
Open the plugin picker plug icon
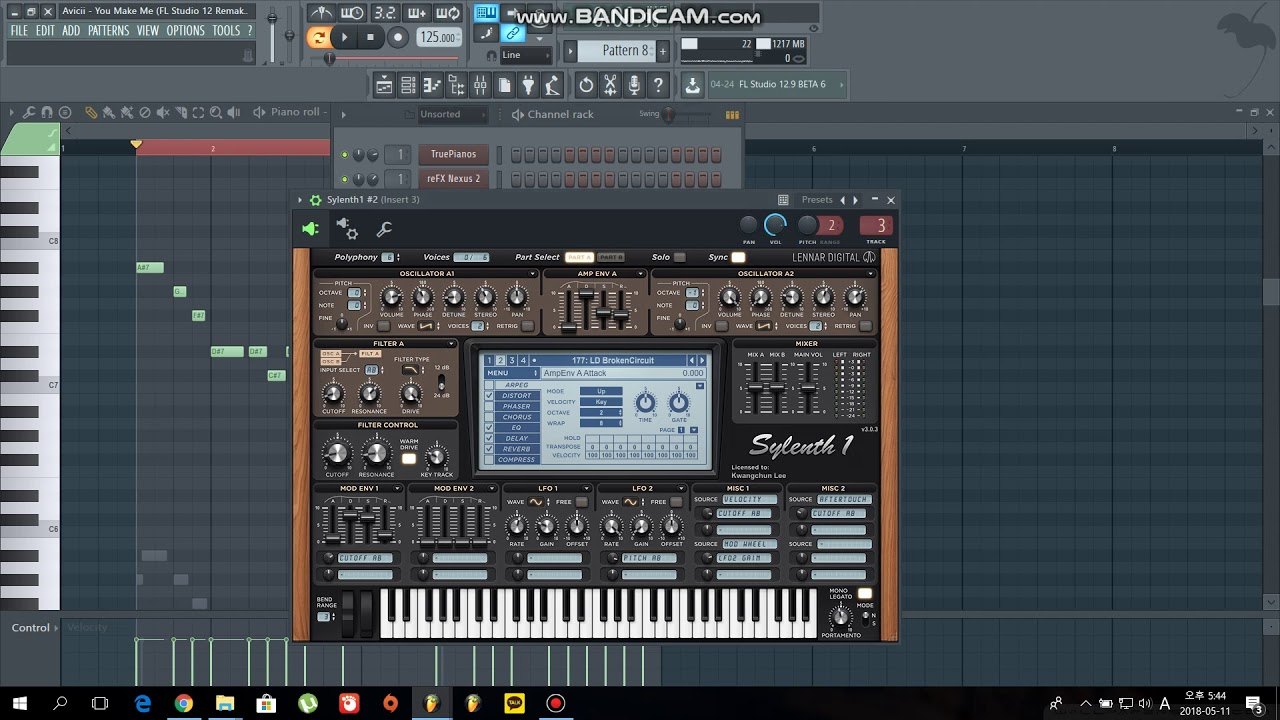coord(528,85)
